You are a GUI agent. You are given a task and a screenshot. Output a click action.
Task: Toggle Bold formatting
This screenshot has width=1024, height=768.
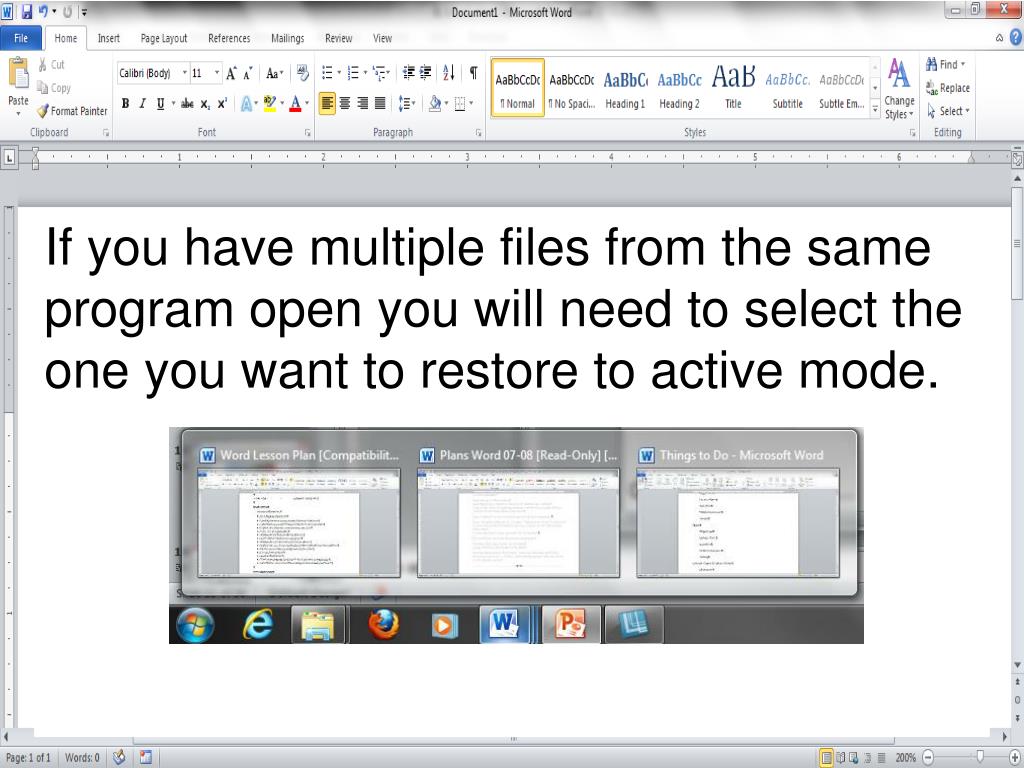pyautogui.click(x=125, y=103)
